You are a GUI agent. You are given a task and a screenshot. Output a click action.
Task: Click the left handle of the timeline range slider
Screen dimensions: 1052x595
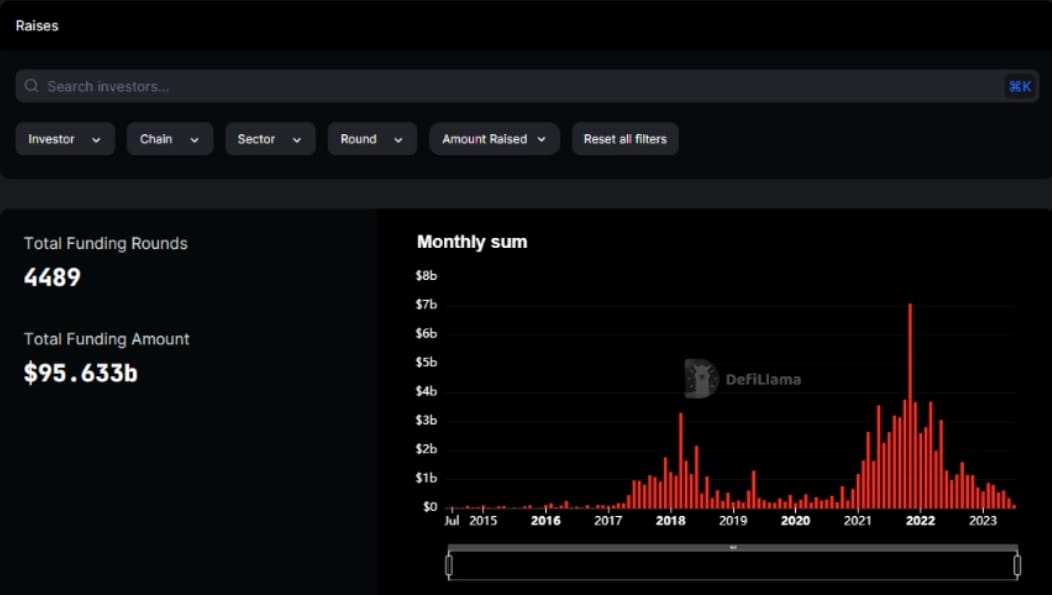click(x=448, y=563)
